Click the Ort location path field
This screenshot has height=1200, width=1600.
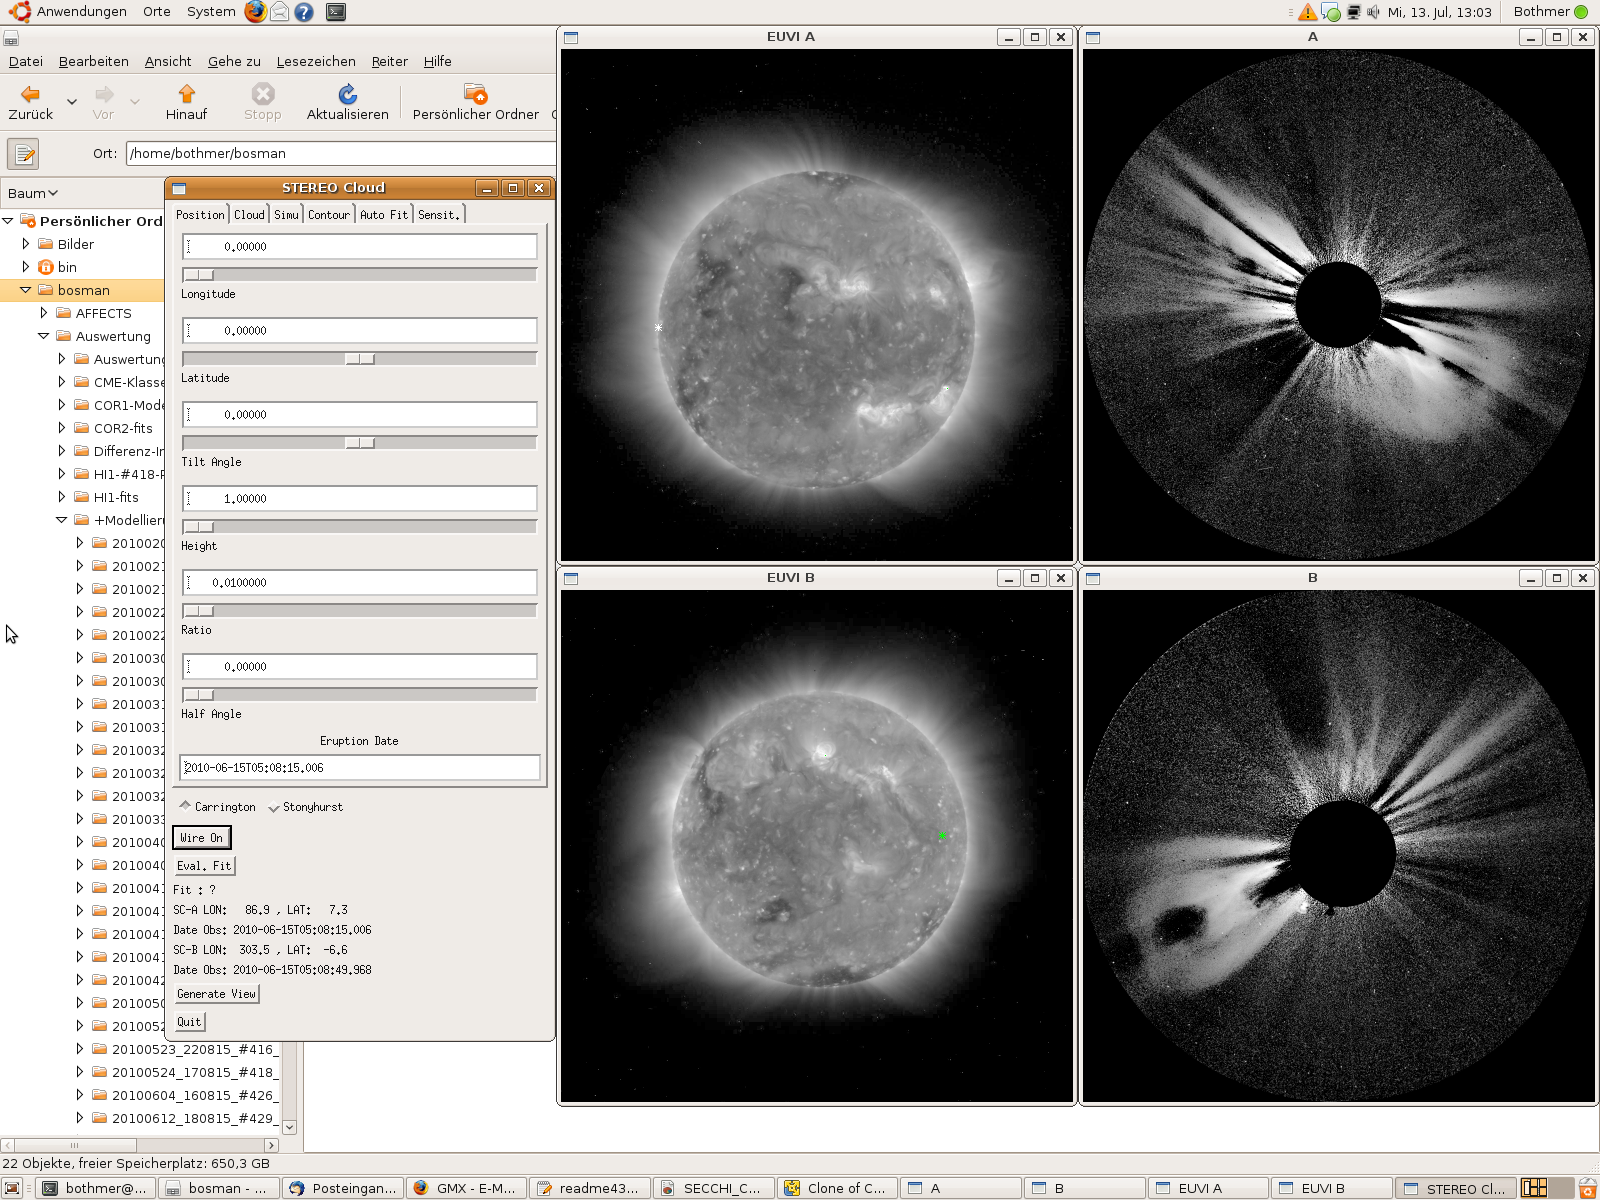(340, 153)
